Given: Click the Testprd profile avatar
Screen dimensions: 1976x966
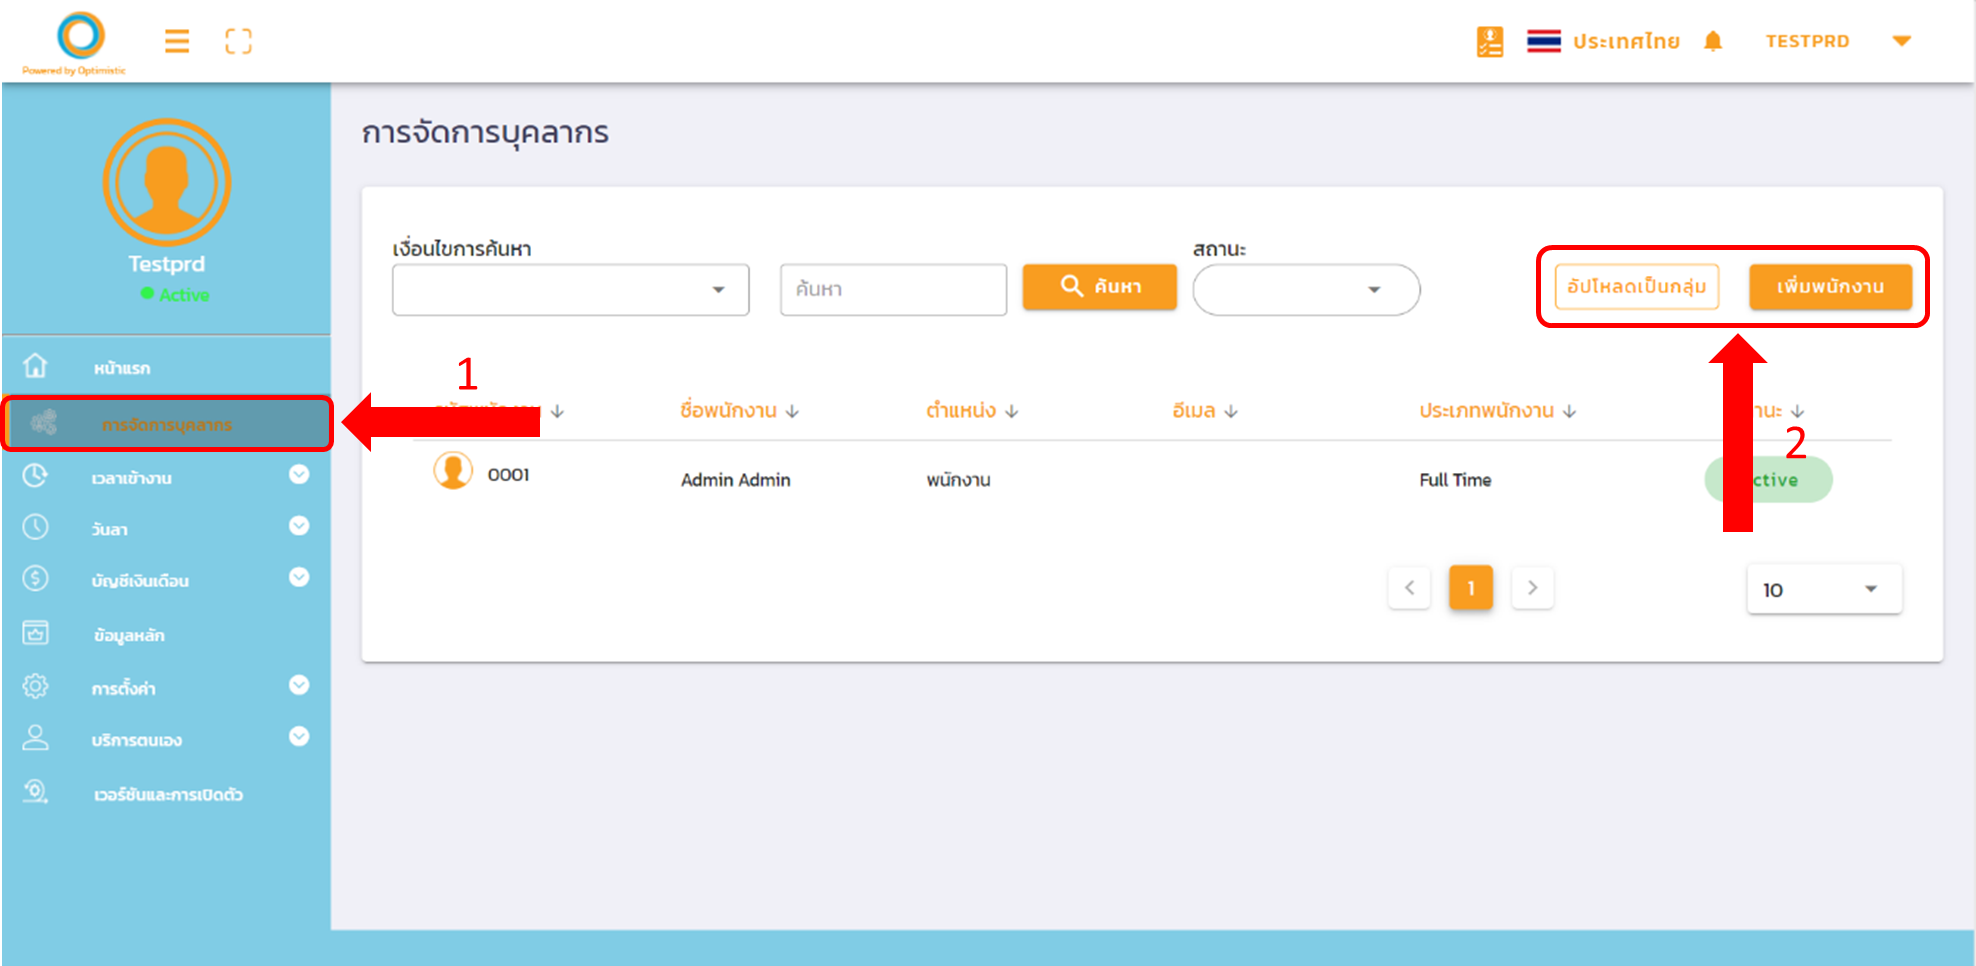Looking at the screenshot, I should (x=167, y=183).
